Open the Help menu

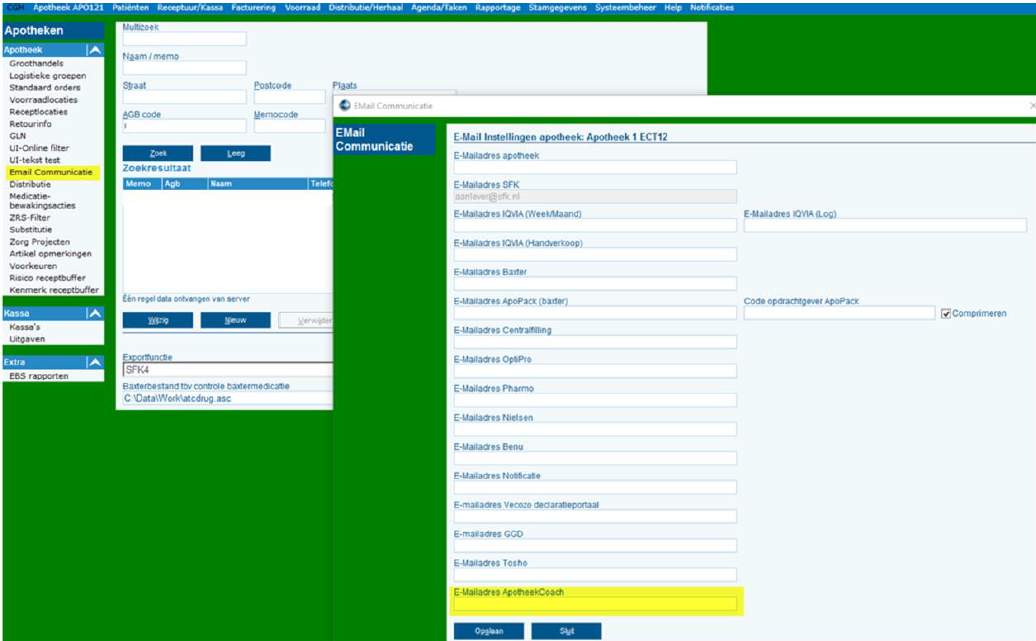pos(673,7)
